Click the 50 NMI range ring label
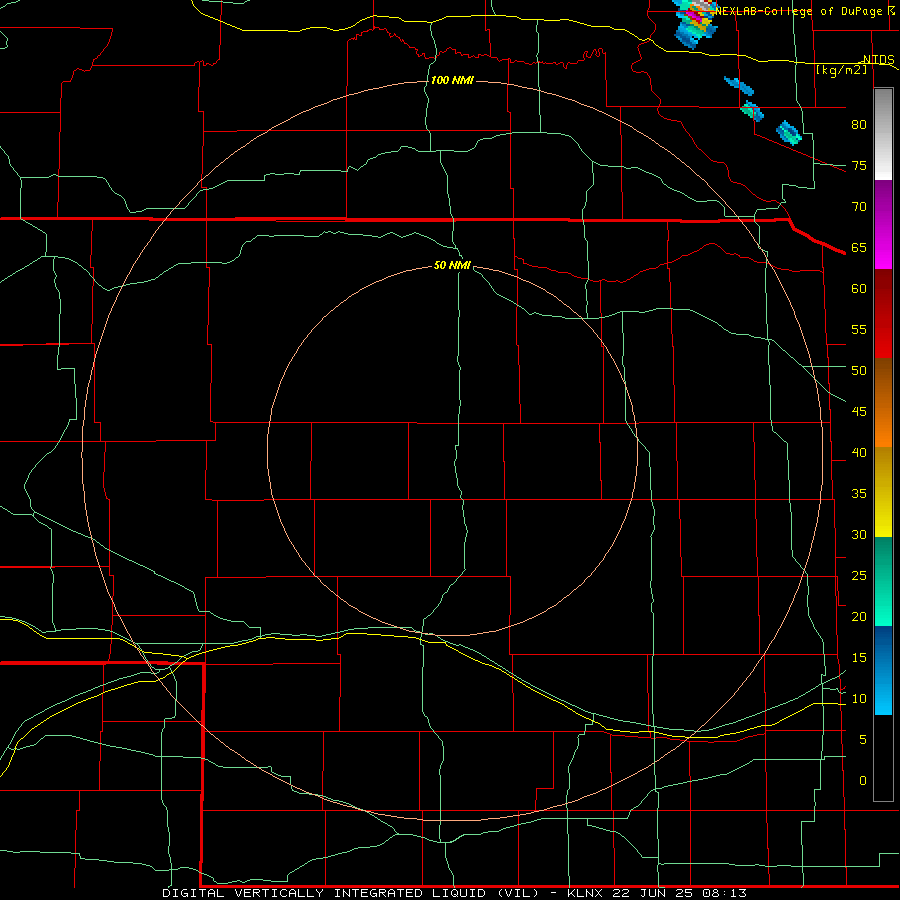This screenshot has height=900, width=900. 452,265
